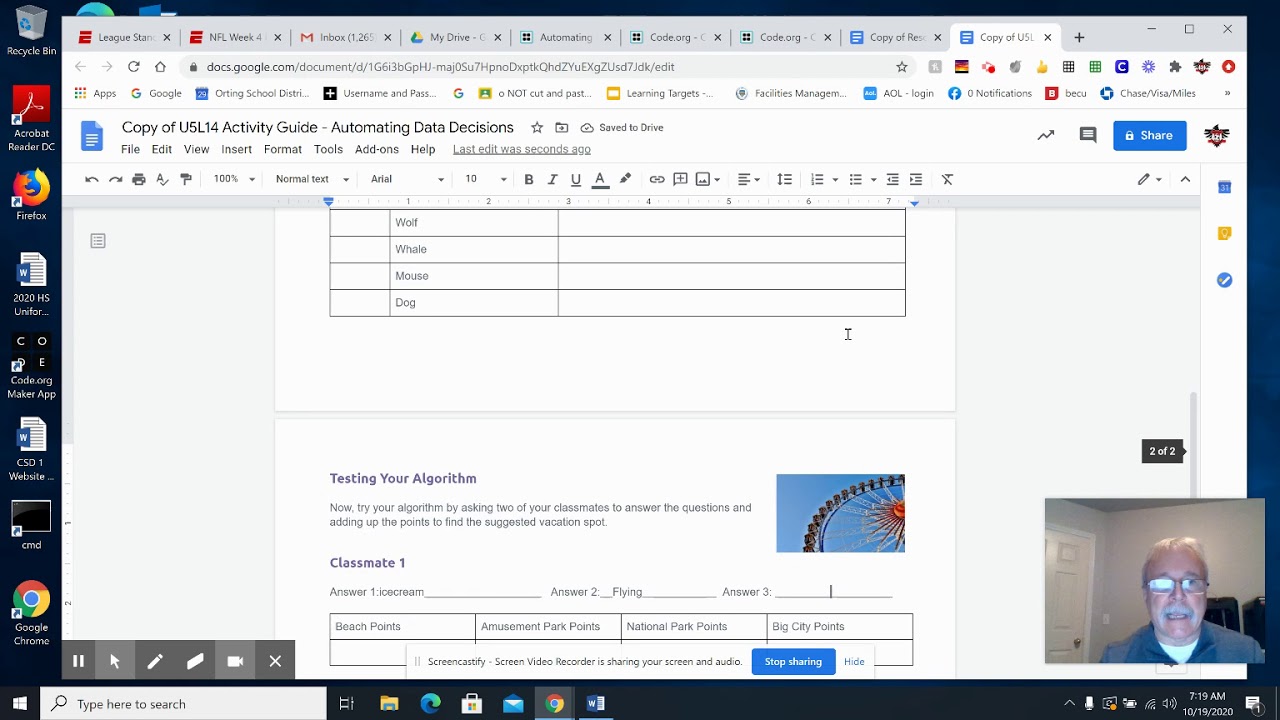Open the insert image dropdown
Screen dimensions: 1280x720
pyautogui.click(x=709, y=179)
